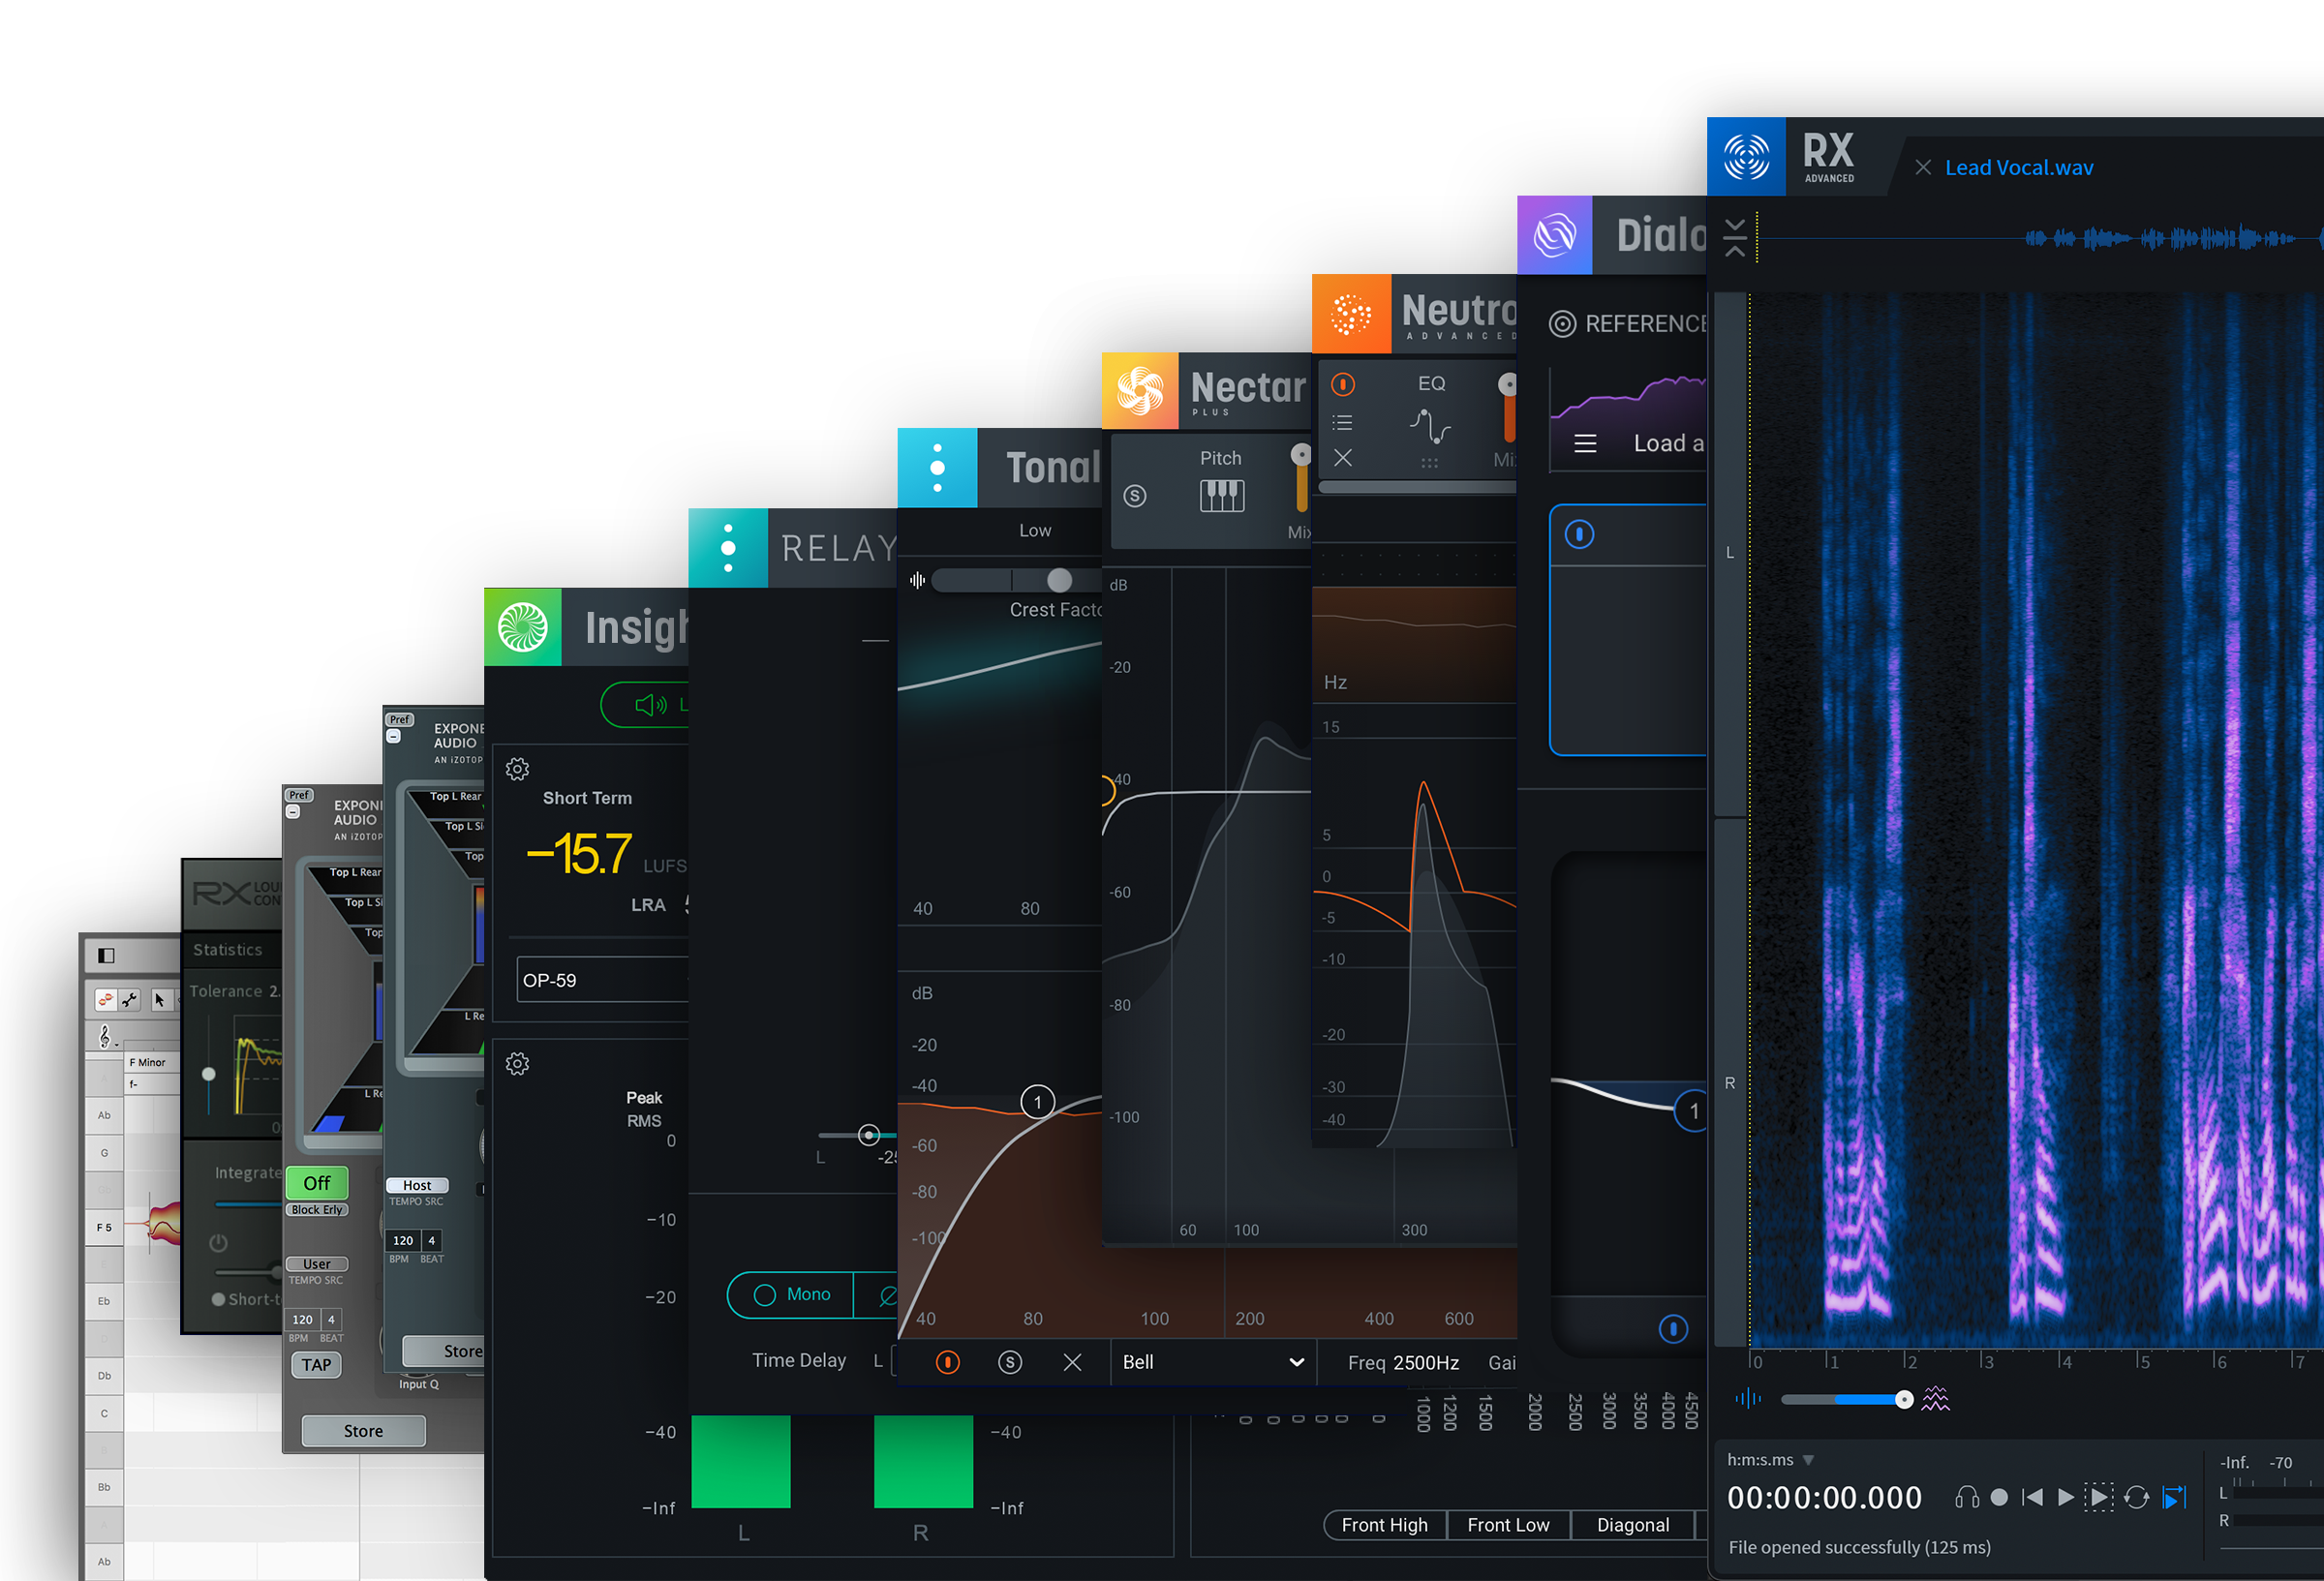The width and height of the screenshot is (2324, 1581).
Task: Open the upper Insight settings gear
Action: pyautogui.click(x=517, y=769)
